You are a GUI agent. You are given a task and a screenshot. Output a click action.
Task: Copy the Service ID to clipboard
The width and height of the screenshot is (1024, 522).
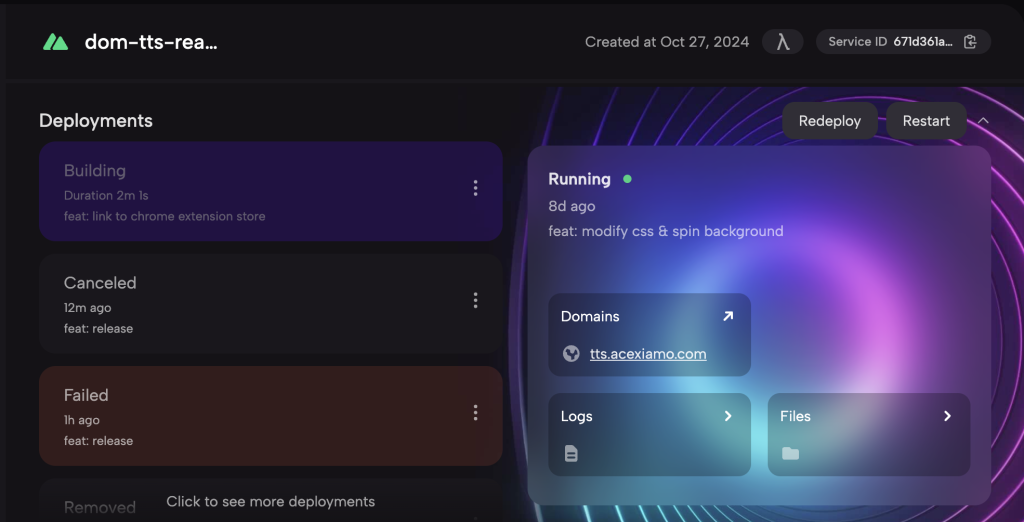pyautogui.click(x=969, y=42)
